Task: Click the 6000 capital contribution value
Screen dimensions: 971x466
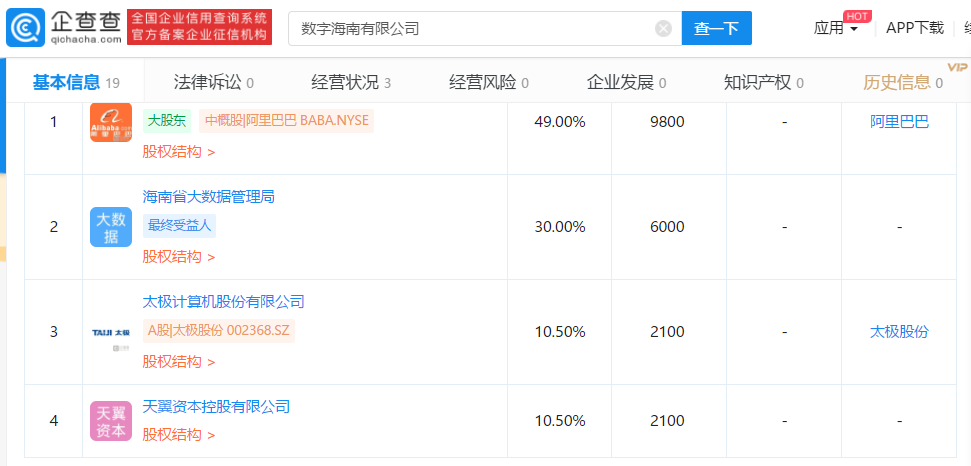Action: (668, 227)
